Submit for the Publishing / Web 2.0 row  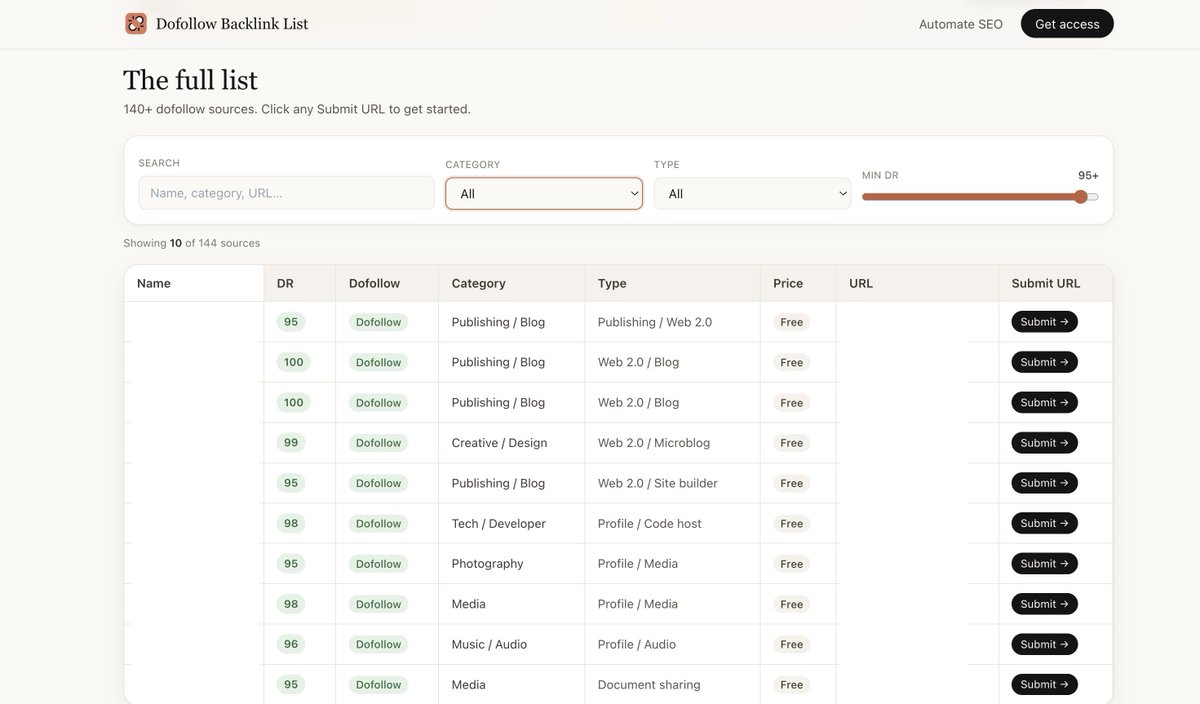pyautogui.click(x=1045, y=322)
